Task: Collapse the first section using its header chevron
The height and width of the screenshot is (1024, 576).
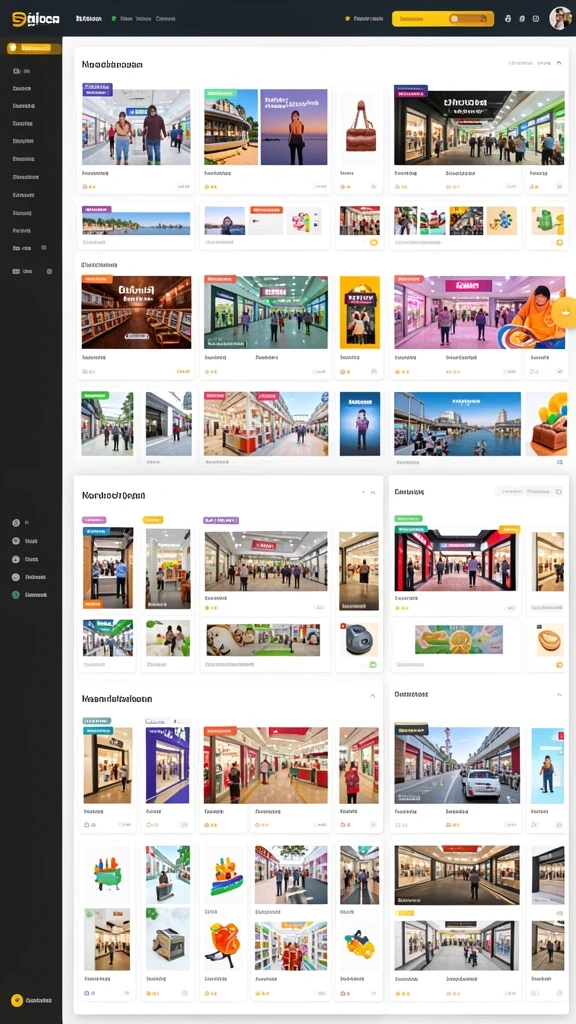Action: tap(559, 63)
